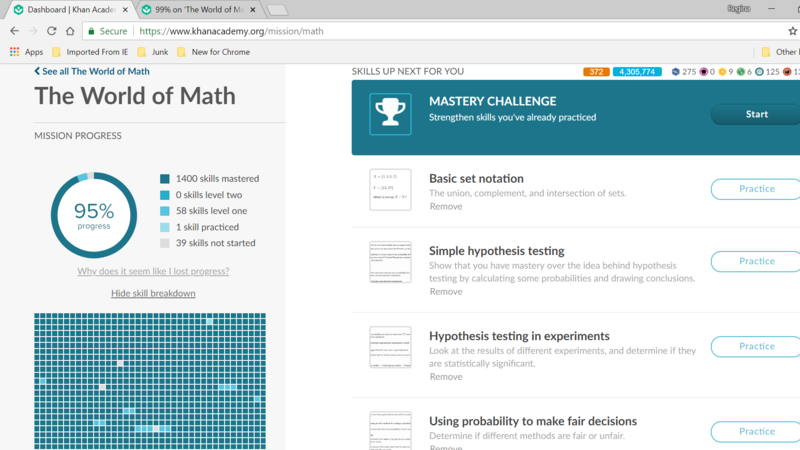
Task: Click the browser home icon
Action: (x=70, y=31)
